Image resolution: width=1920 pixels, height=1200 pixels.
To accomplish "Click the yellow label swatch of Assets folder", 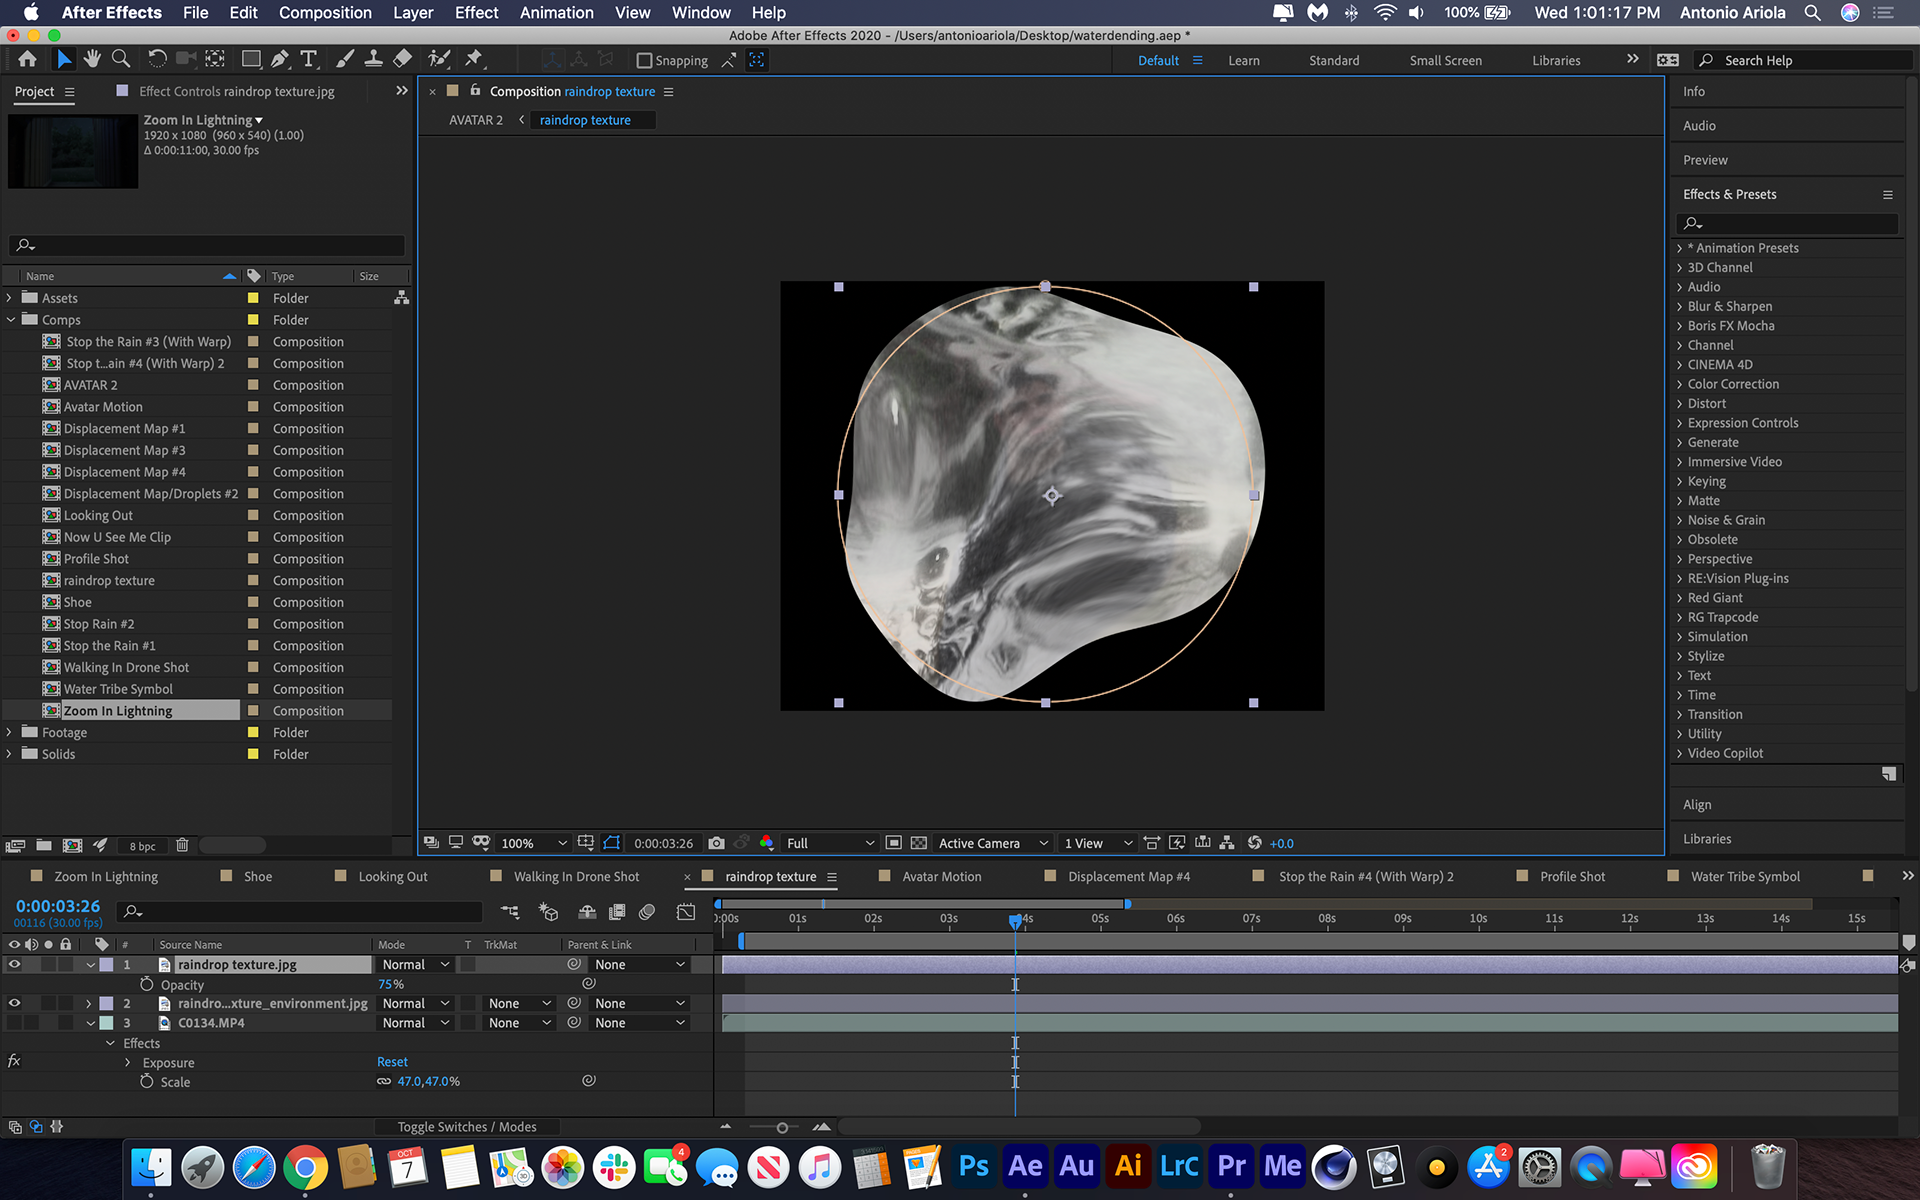I will pos(253,298).
